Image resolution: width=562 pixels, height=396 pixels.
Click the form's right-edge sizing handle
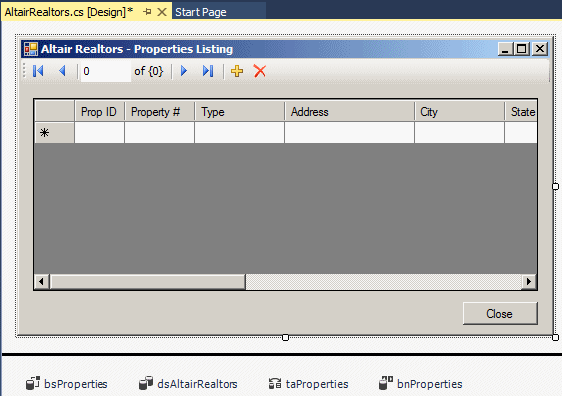click(555, 186)
